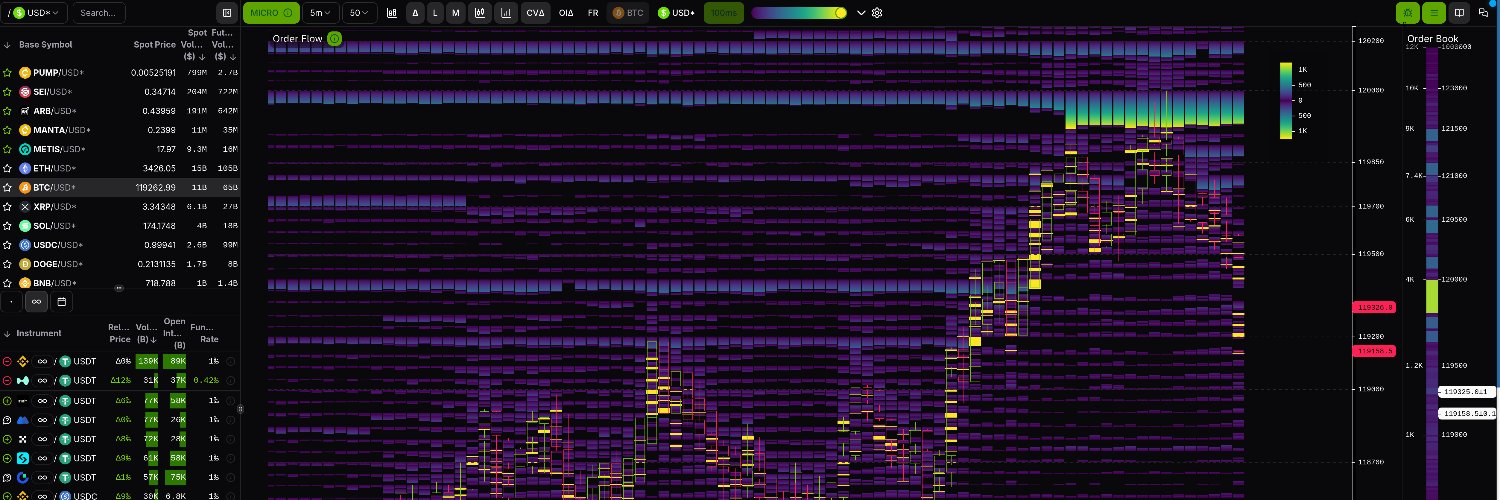Select the calendar dated-futures filter icon
This screenshot has height=500, width=1500.
click(61, 301)
